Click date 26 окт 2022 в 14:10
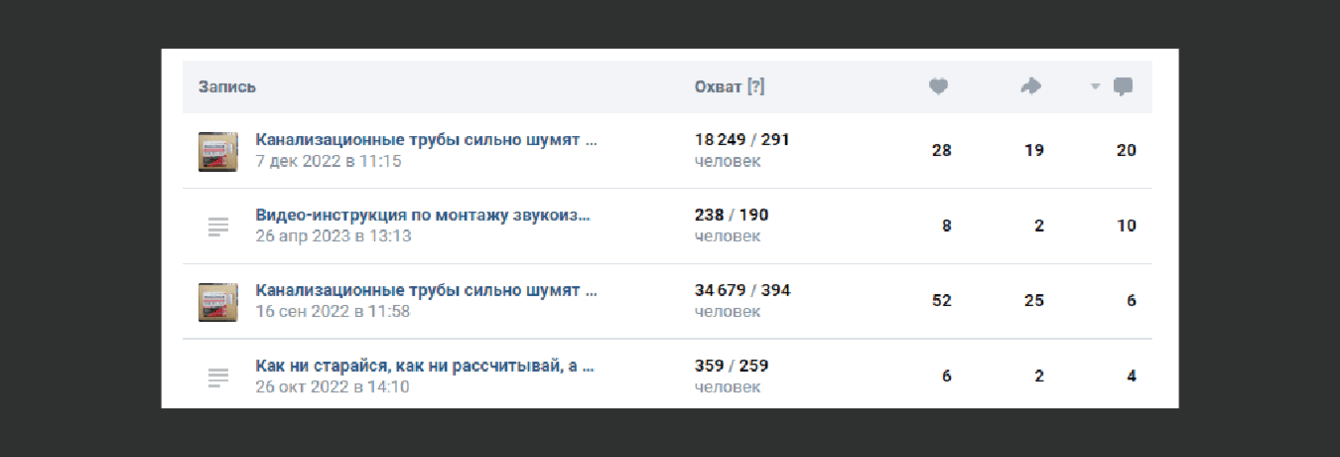This screenshot has height=457, width=1340. click(332, 387)
